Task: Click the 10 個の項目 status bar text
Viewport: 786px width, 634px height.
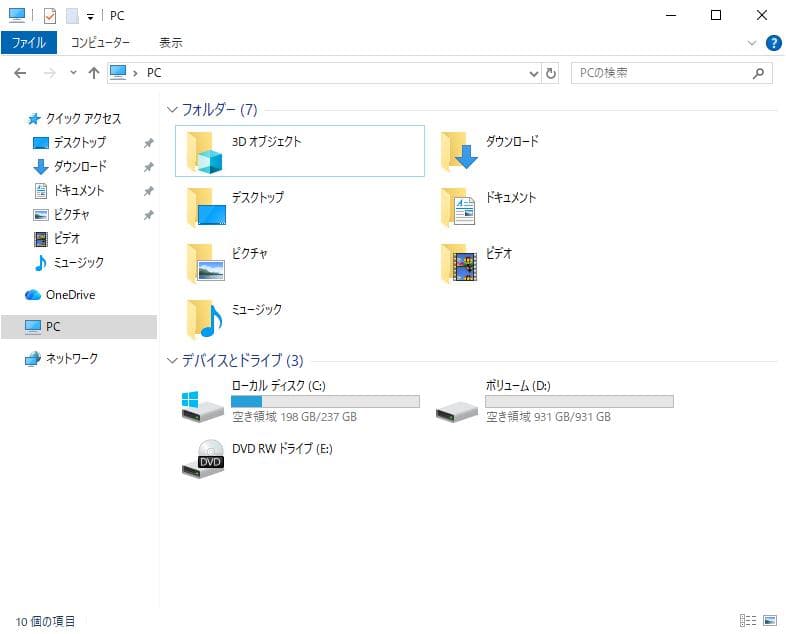Action: pos(45,621)
